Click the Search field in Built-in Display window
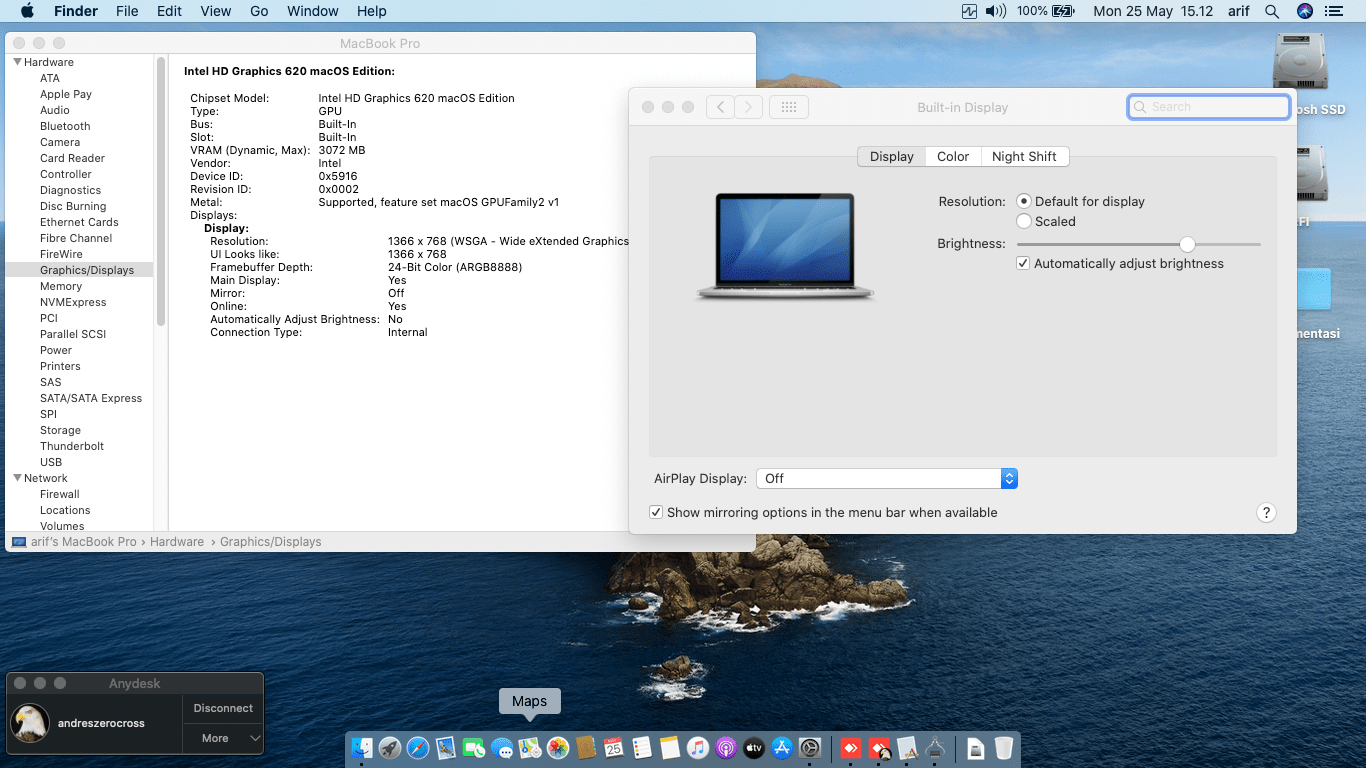The height and width of the screenshot is (768, 1366). pyautogui.click(x=1209, y=107)
